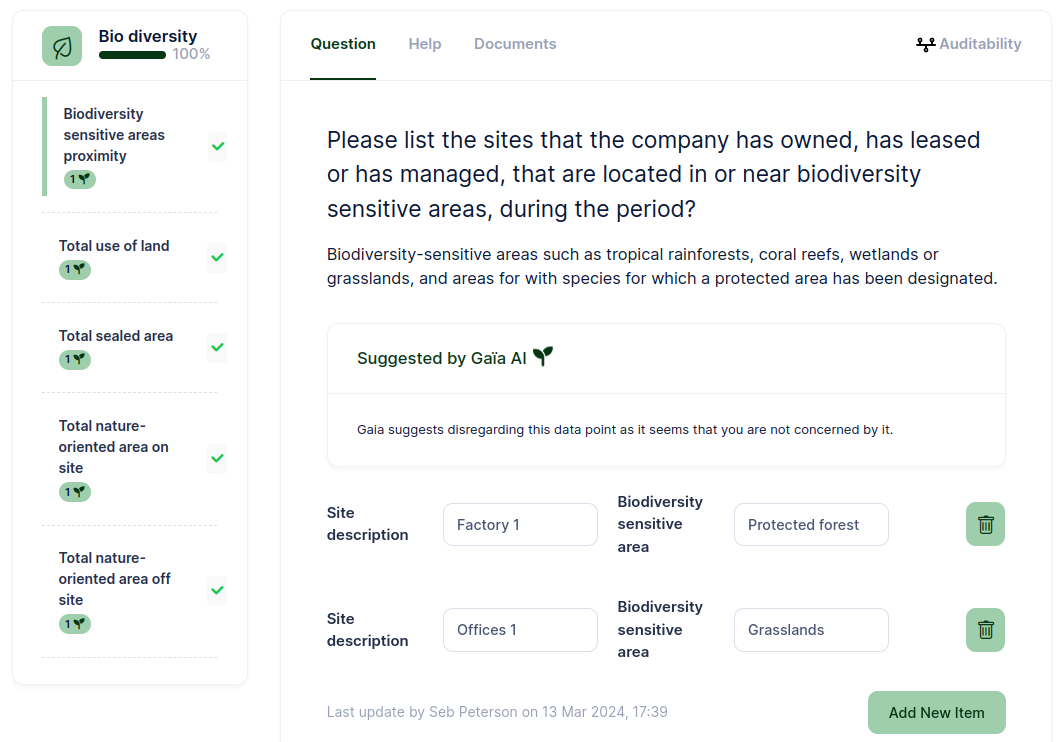
Task: Edit the Grasslands sensitive area field
Action: pos(811,630)
